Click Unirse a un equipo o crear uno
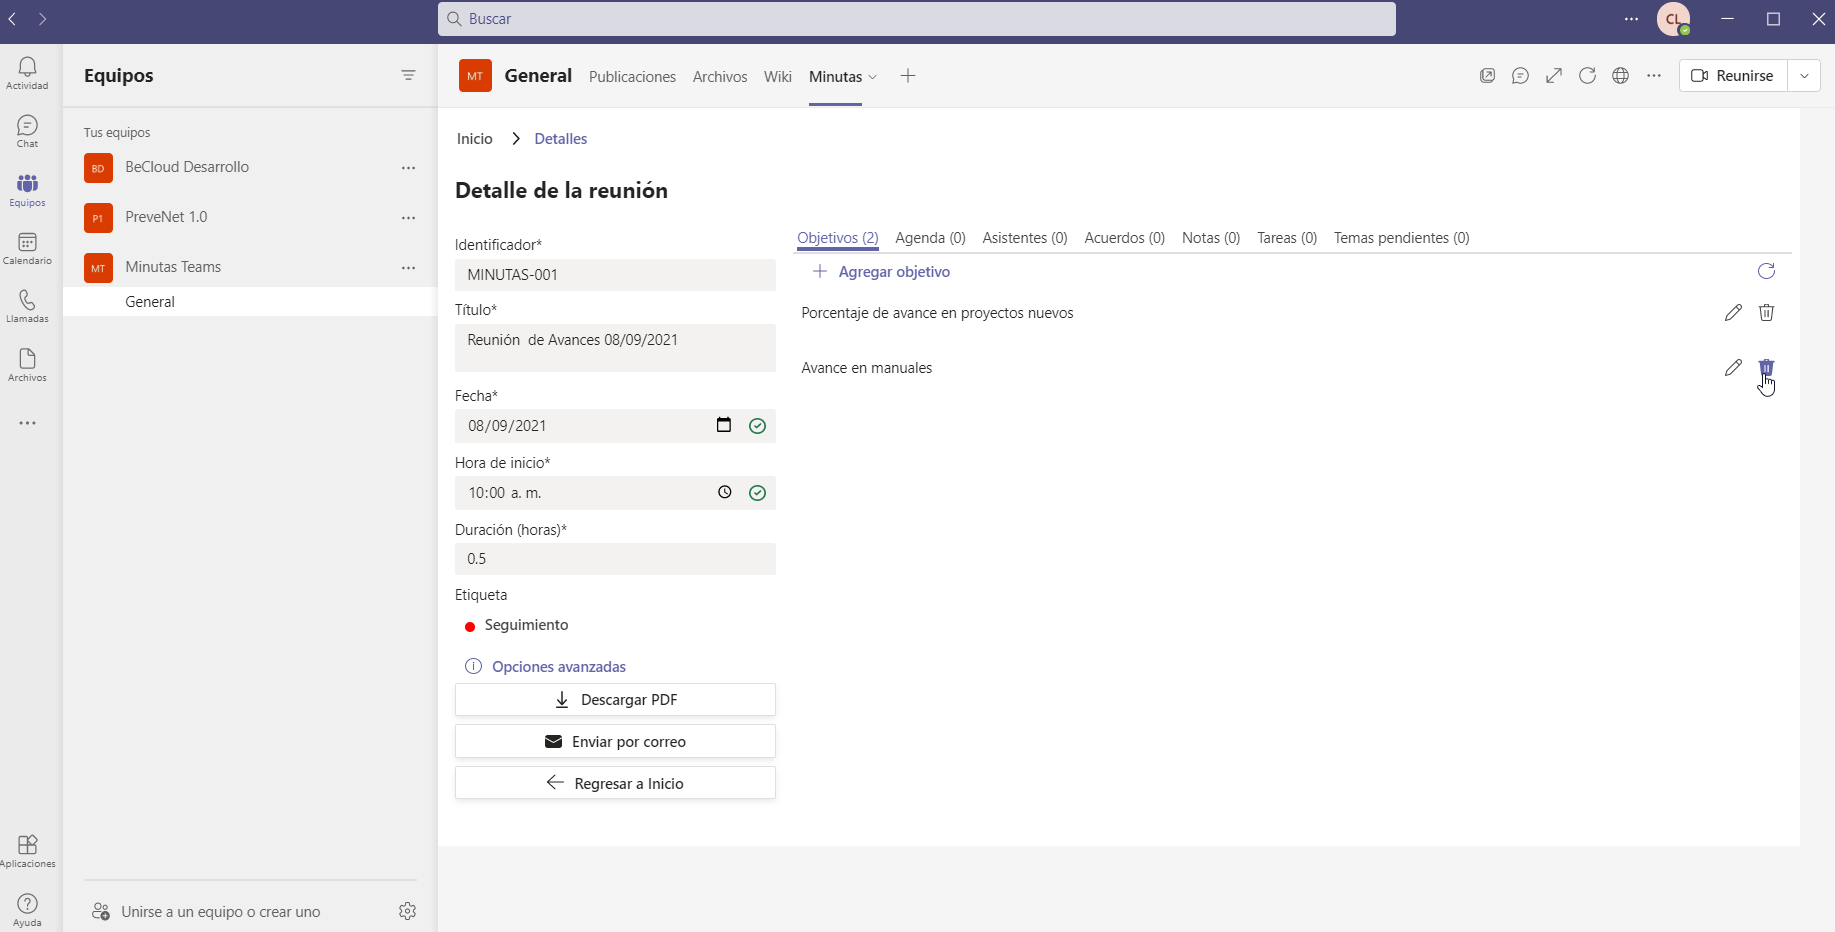This screenshot has width=1835, height=932. (x=206, y=911)
